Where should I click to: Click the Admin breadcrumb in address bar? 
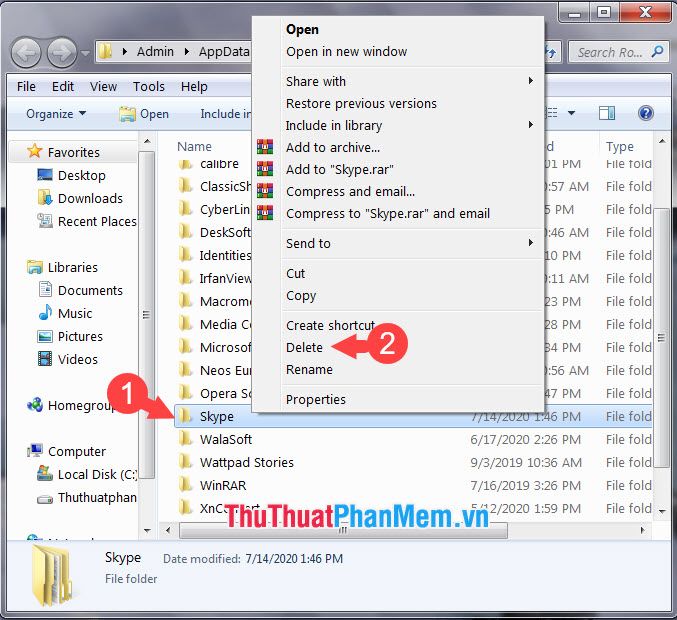(155, 52)
